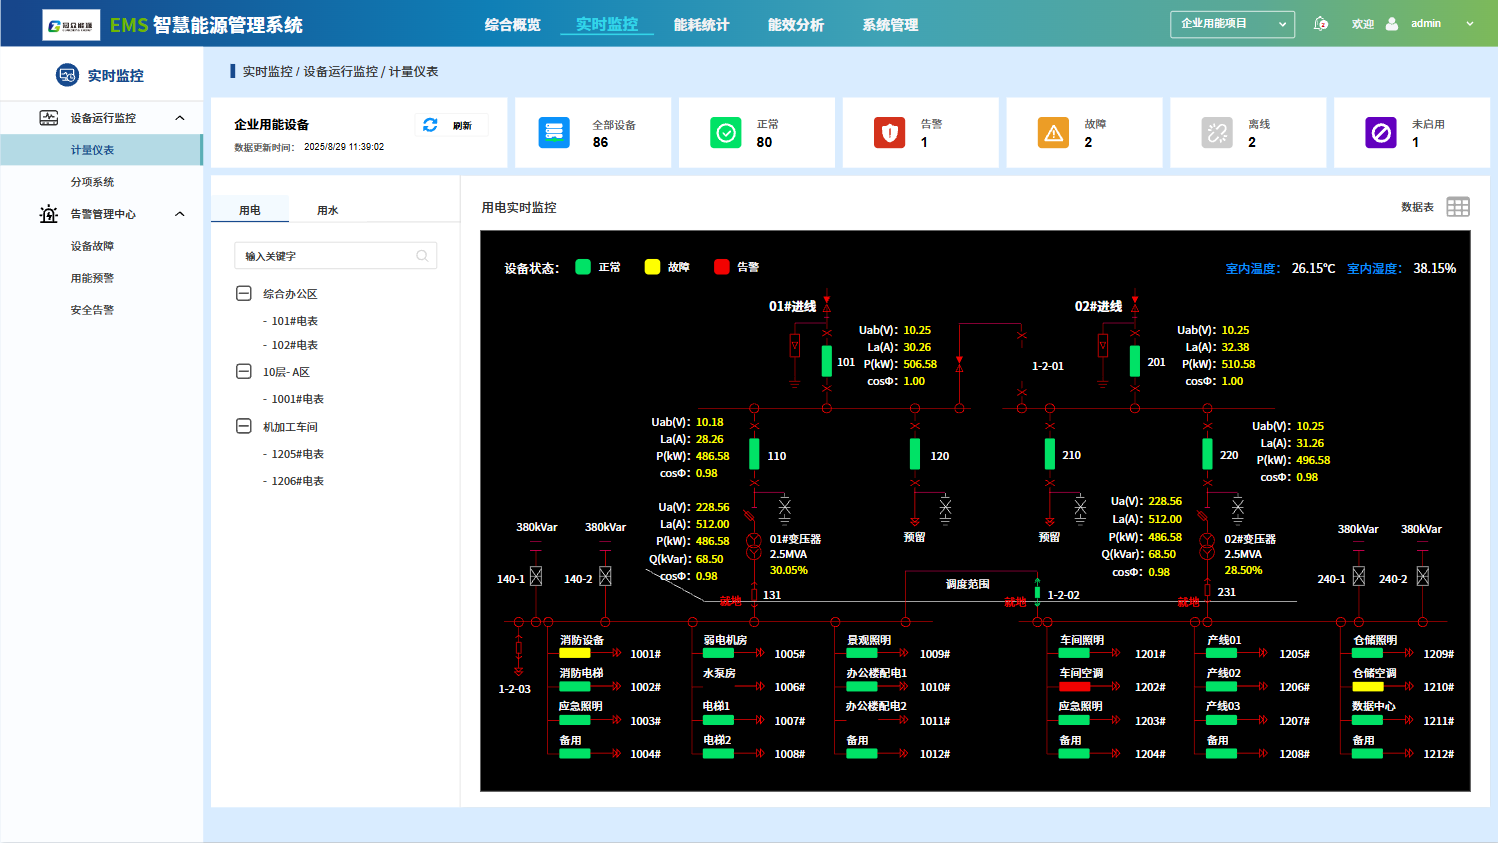Open the 企业用能项目 dropdown

point(1232,24)
